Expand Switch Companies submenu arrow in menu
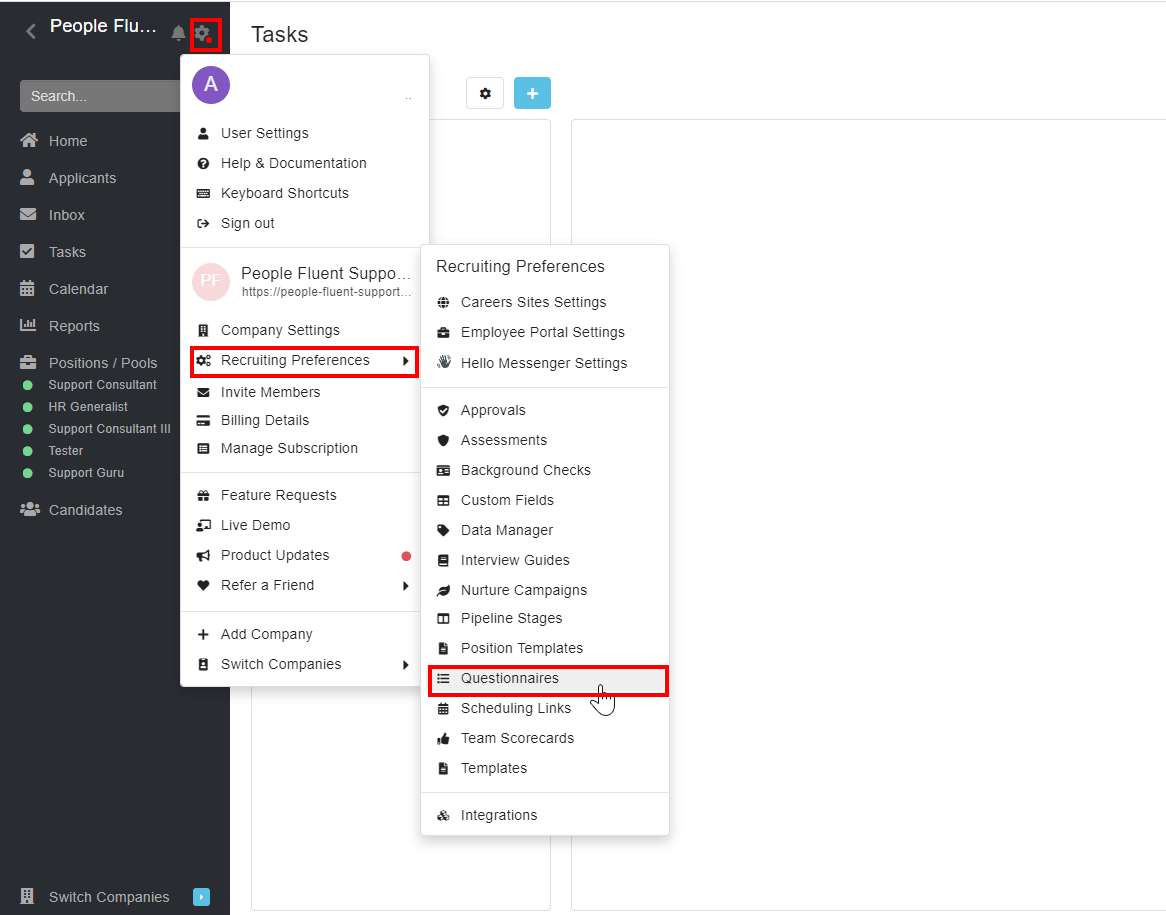The height and width of the screenshot is (915, 1166). 406,664
